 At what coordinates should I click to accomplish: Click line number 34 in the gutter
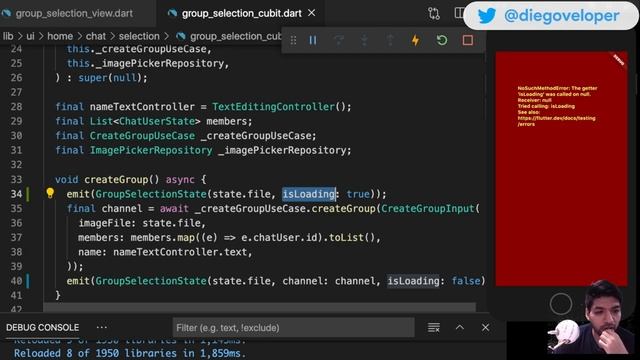coord(16,194)
